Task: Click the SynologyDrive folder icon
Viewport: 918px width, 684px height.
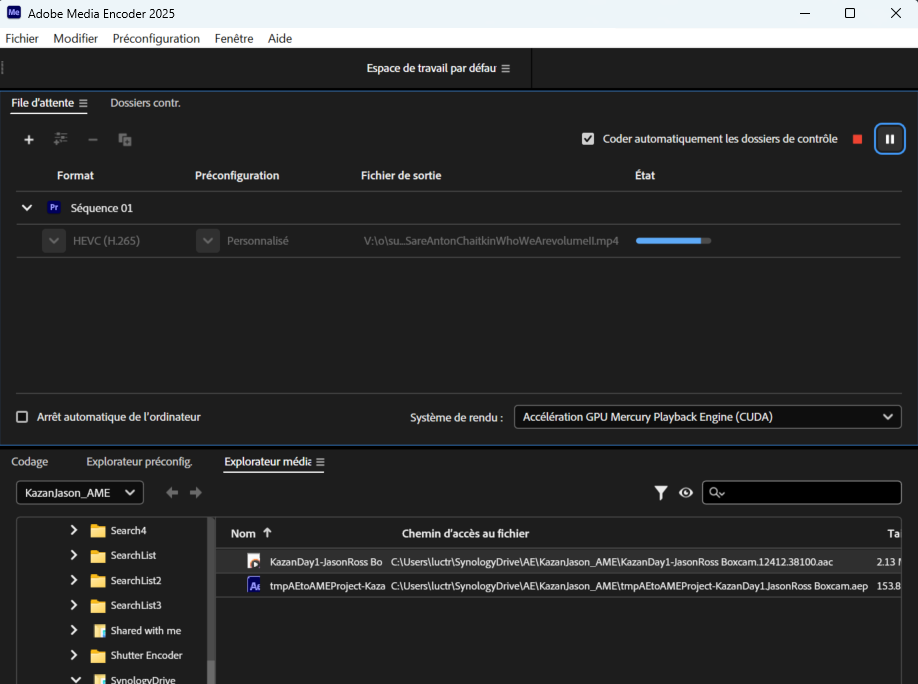Action: coord(100,679)
